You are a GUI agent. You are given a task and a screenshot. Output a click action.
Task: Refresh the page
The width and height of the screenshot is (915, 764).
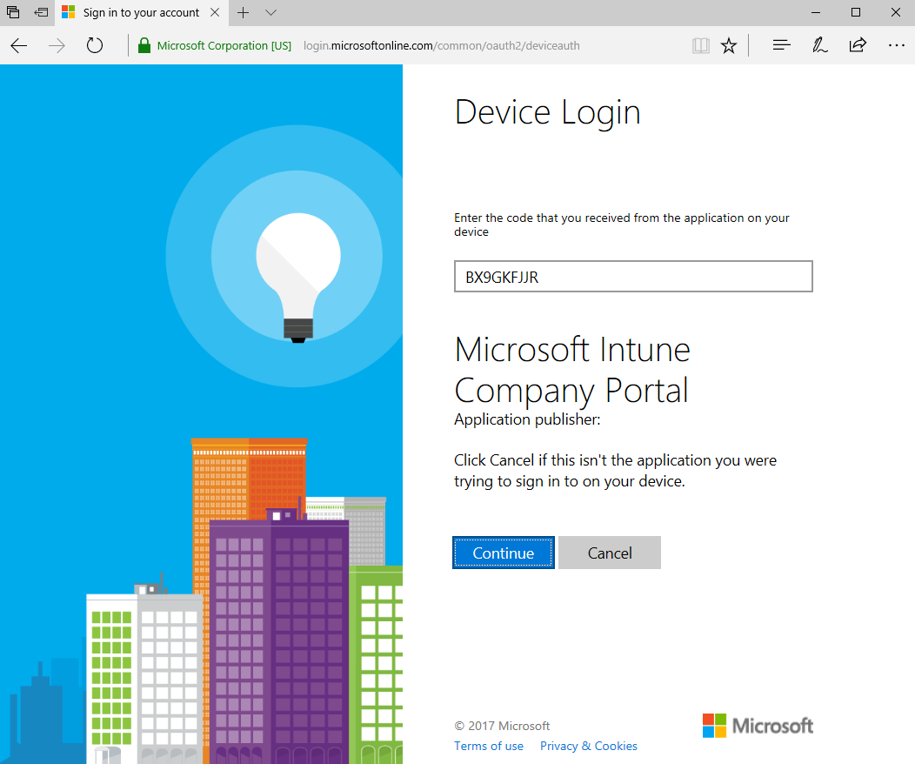tap(95, 46)
